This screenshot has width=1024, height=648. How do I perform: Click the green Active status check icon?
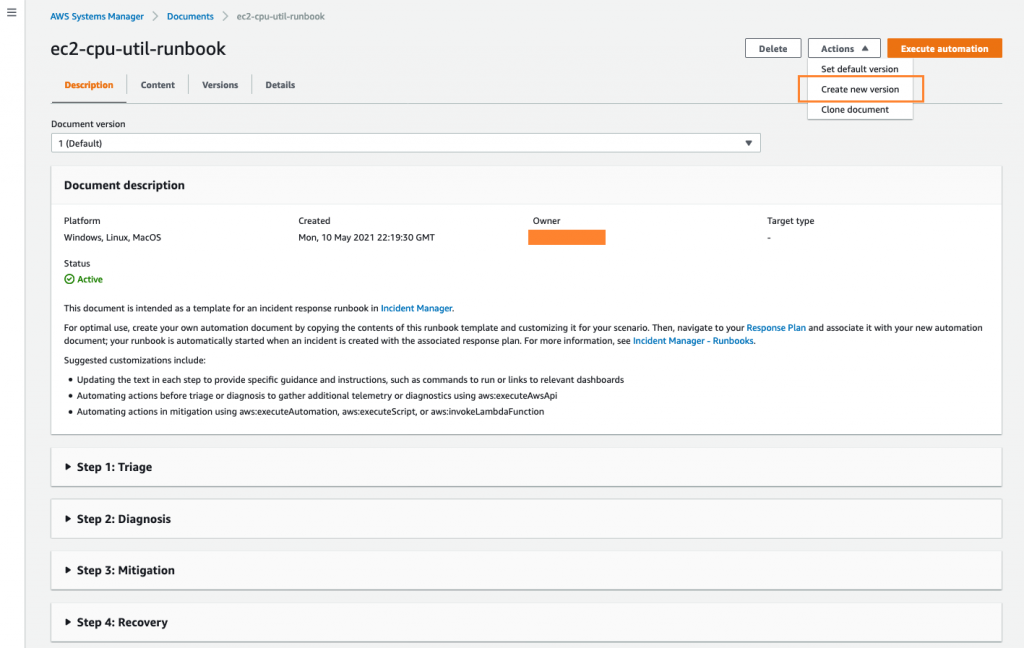point(66,279)
